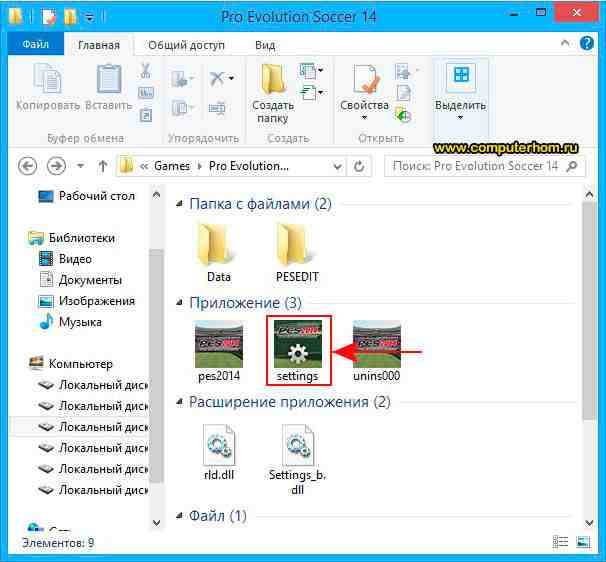Select Документы in the navigation pane
The image size is (606, 562).
[x=90, y=280]
